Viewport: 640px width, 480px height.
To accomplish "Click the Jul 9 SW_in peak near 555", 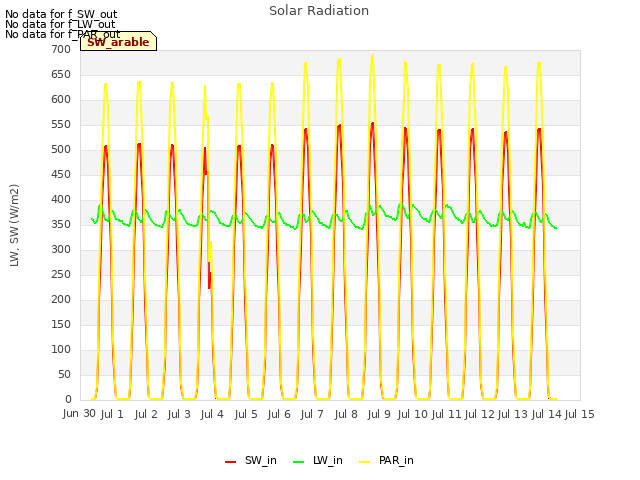I will click(372, 124).
